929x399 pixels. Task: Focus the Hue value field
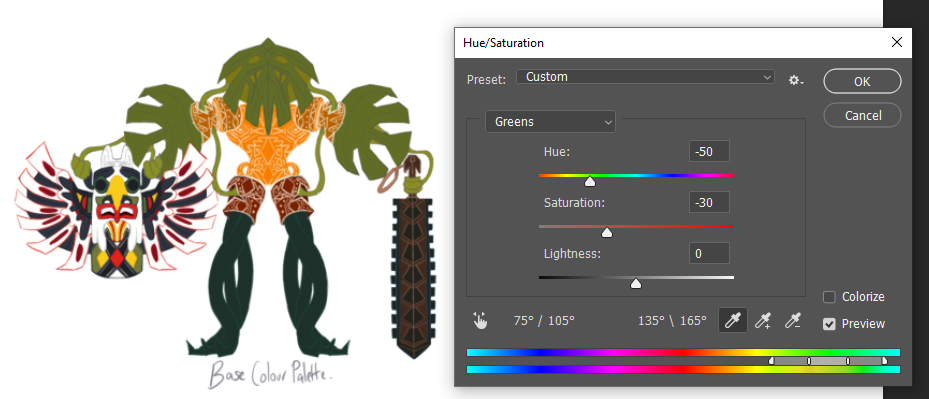[x=709, y=151]
